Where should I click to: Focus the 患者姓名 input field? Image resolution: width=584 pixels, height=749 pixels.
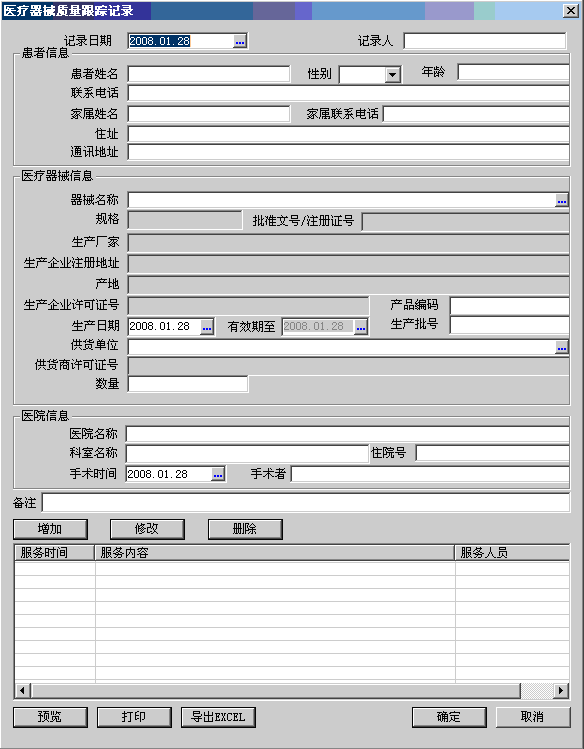click(209, 75)
